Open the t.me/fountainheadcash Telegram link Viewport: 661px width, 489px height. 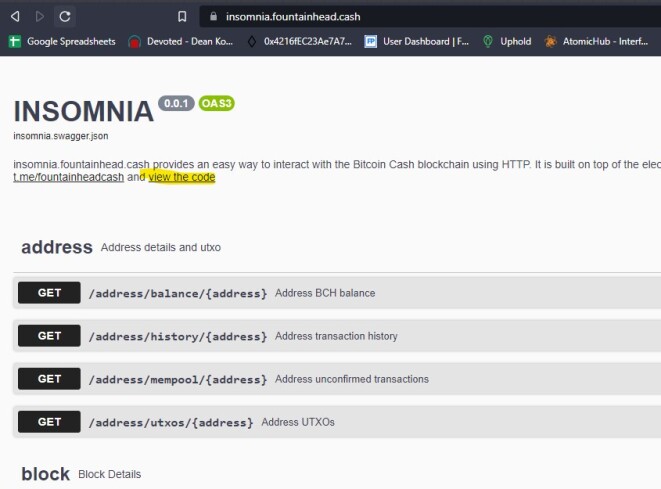click(69, 177)
